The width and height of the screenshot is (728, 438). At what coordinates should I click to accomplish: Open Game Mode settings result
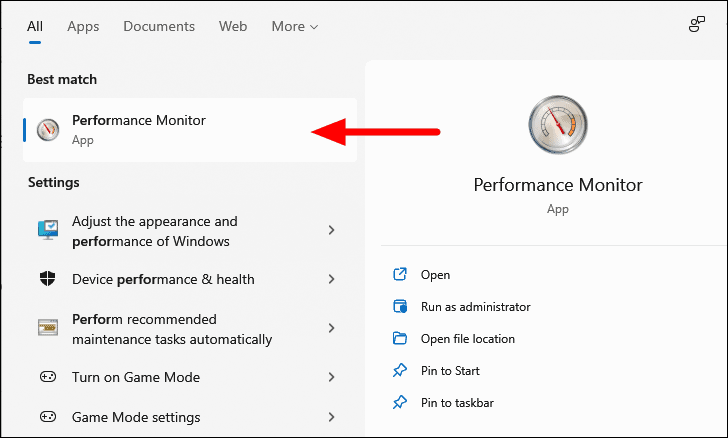click(190, 417)
